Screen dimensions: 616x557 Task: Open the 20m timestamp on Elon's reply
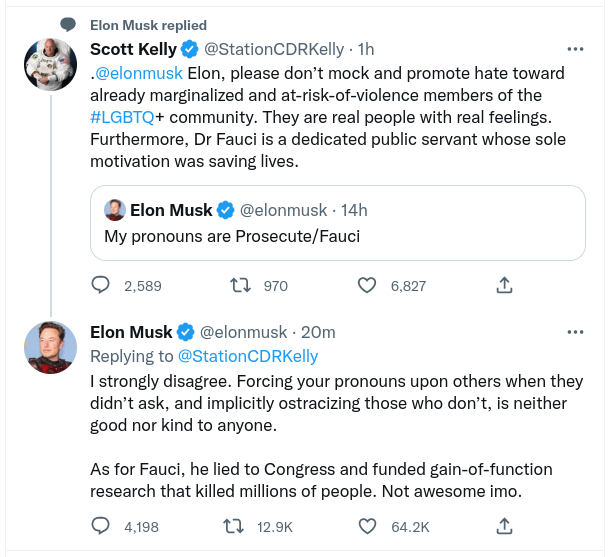[x=318, y=332]
